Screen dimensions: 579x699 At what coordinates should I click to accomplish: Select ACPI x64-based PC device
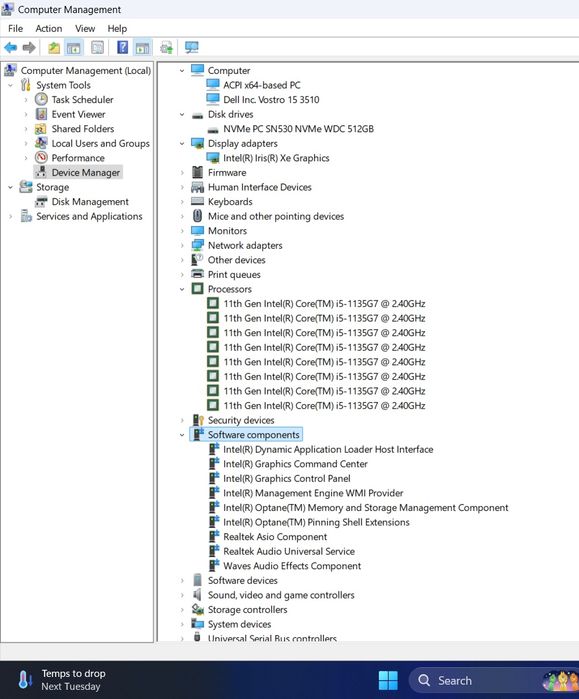262,85
